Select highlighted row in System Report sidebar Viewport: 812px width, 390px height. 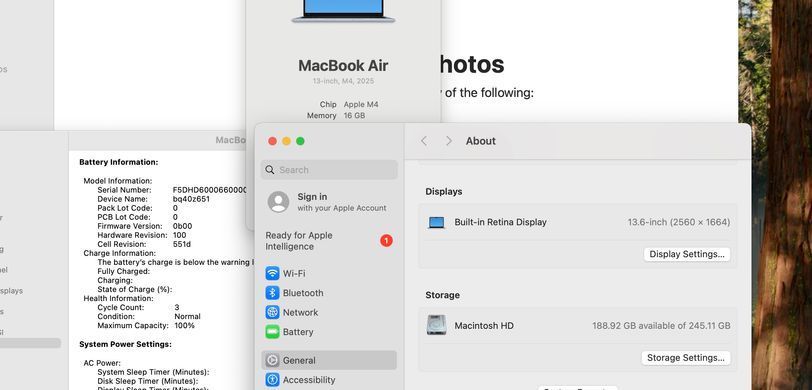[30, 343]
